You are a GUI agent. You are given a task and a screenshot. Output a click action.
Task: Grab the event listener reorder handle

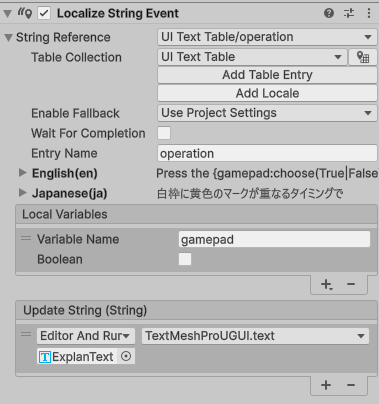coord(26,334)
